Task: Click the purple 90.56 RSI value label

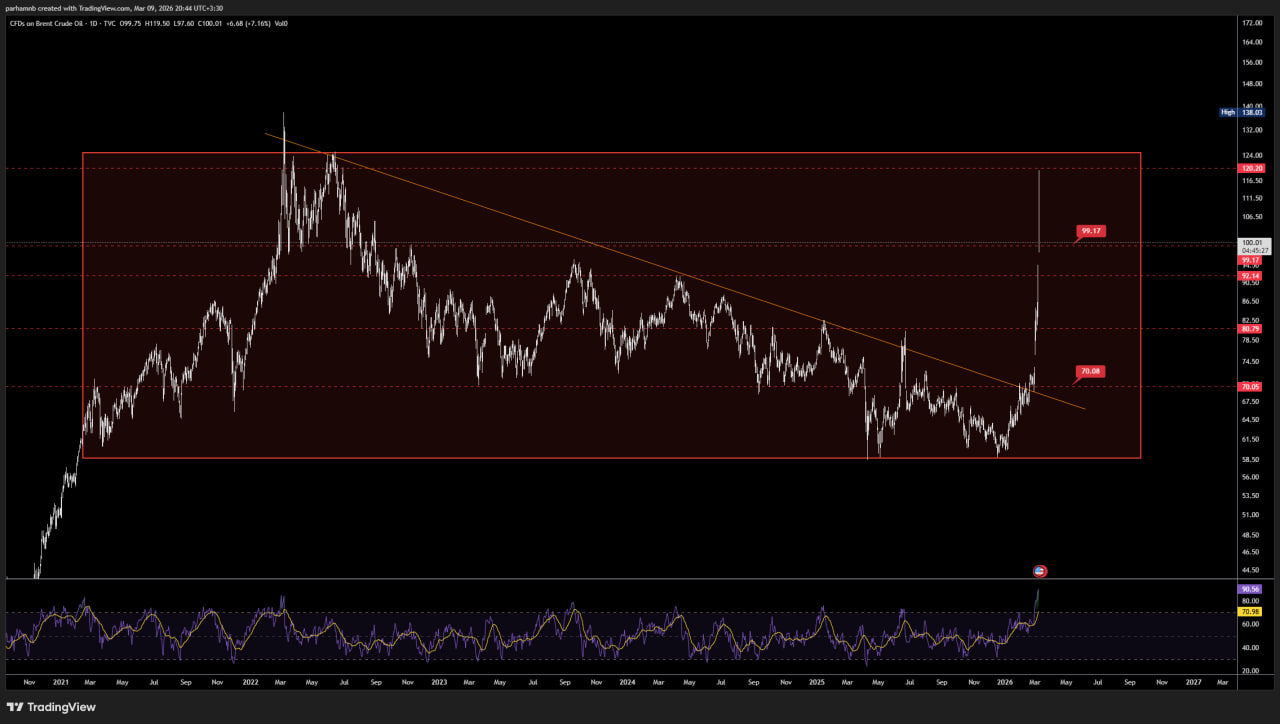Action: point(1249,590)
